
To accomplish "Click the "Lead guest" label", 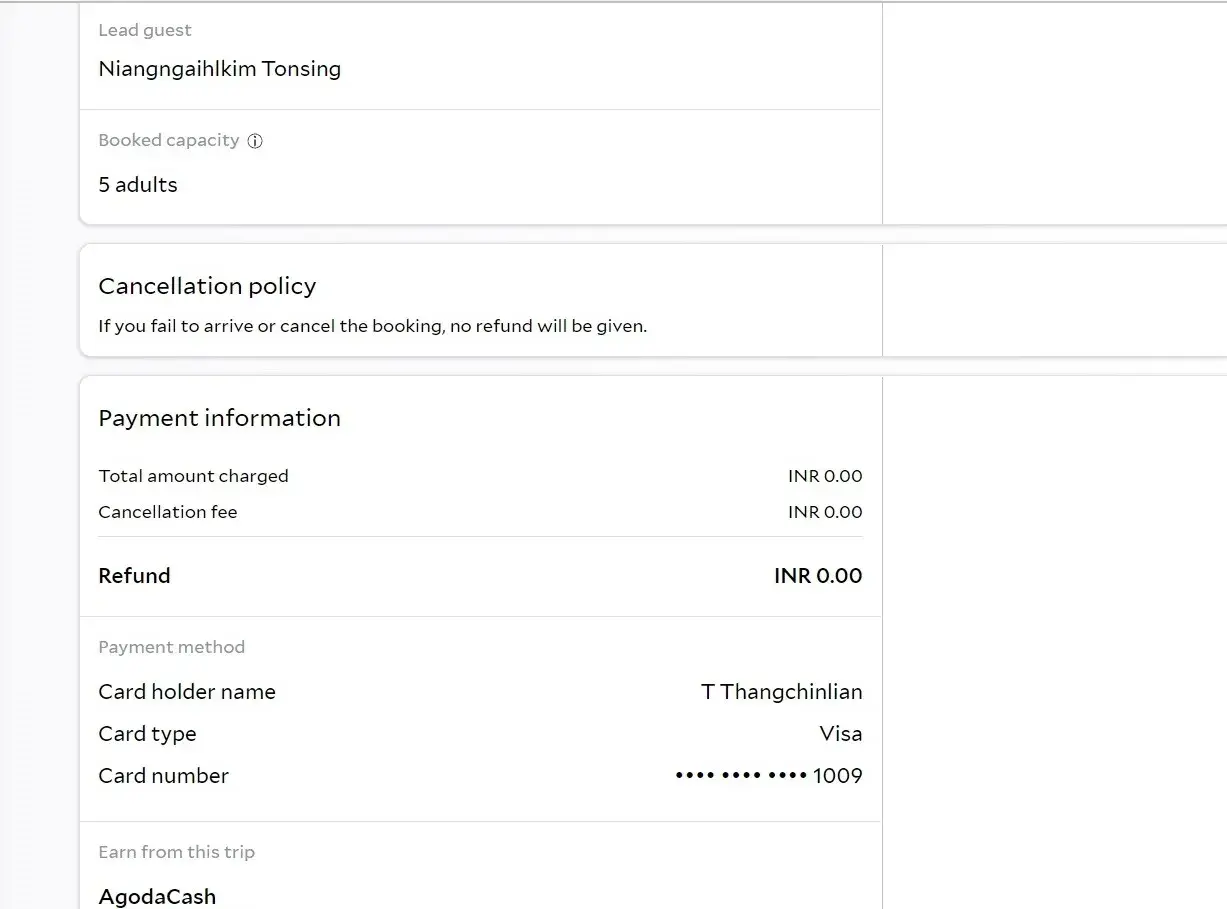I will tap(145, 30).
